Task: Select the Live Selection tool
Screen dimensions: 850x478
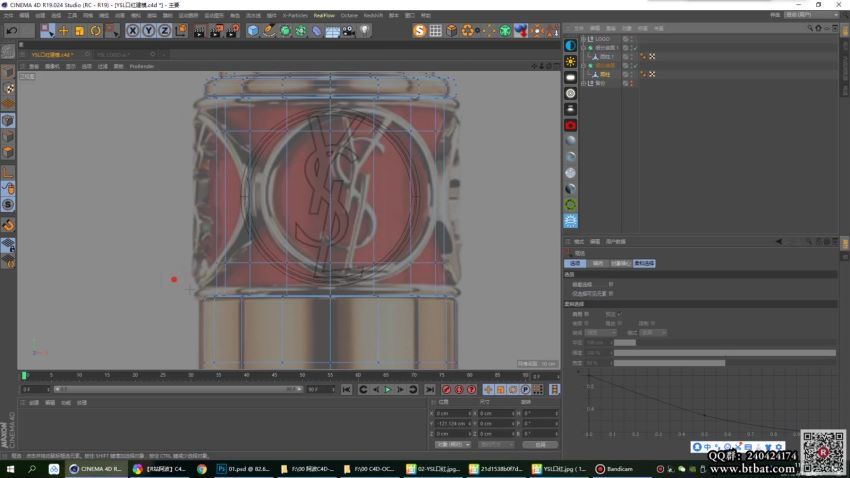Action: coord(47,31)
